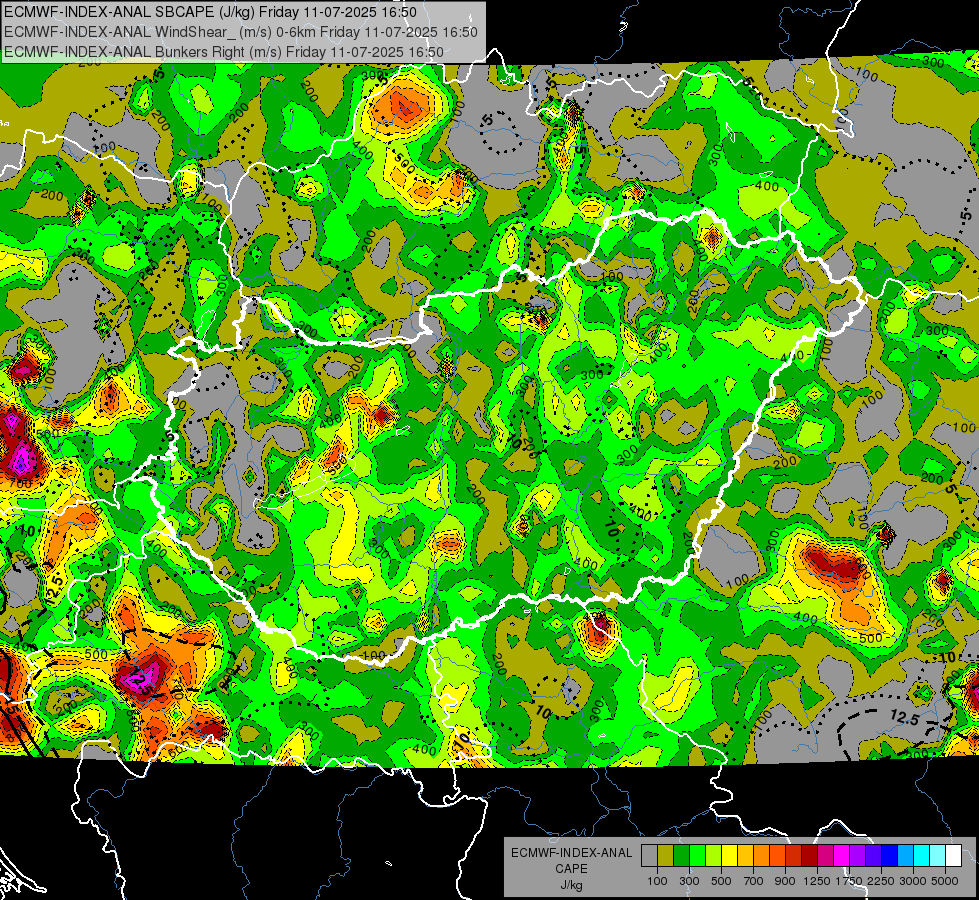The height and width of the screenshot is (900, 979).
Task: Click the '1750' tick value in the legend
Action: click(849, 881)
